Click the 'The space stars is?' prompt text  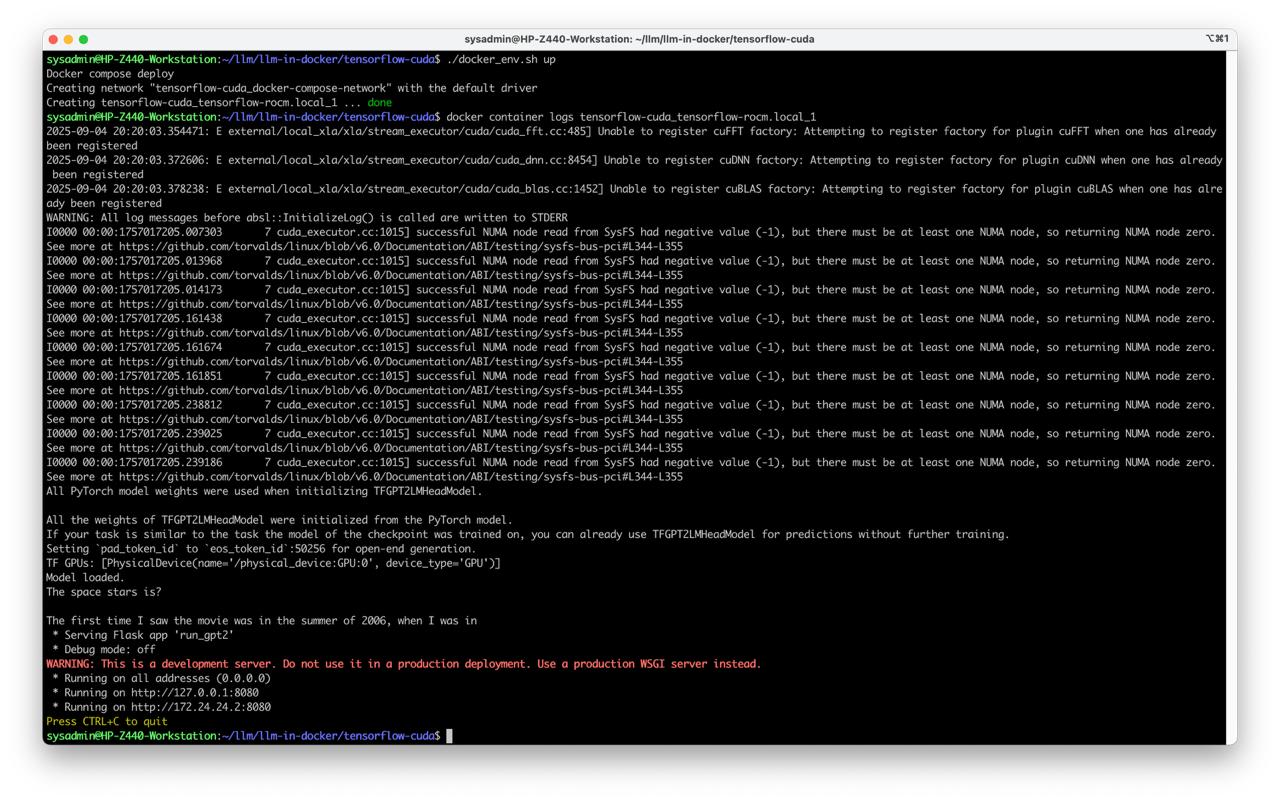click(104, 592)
